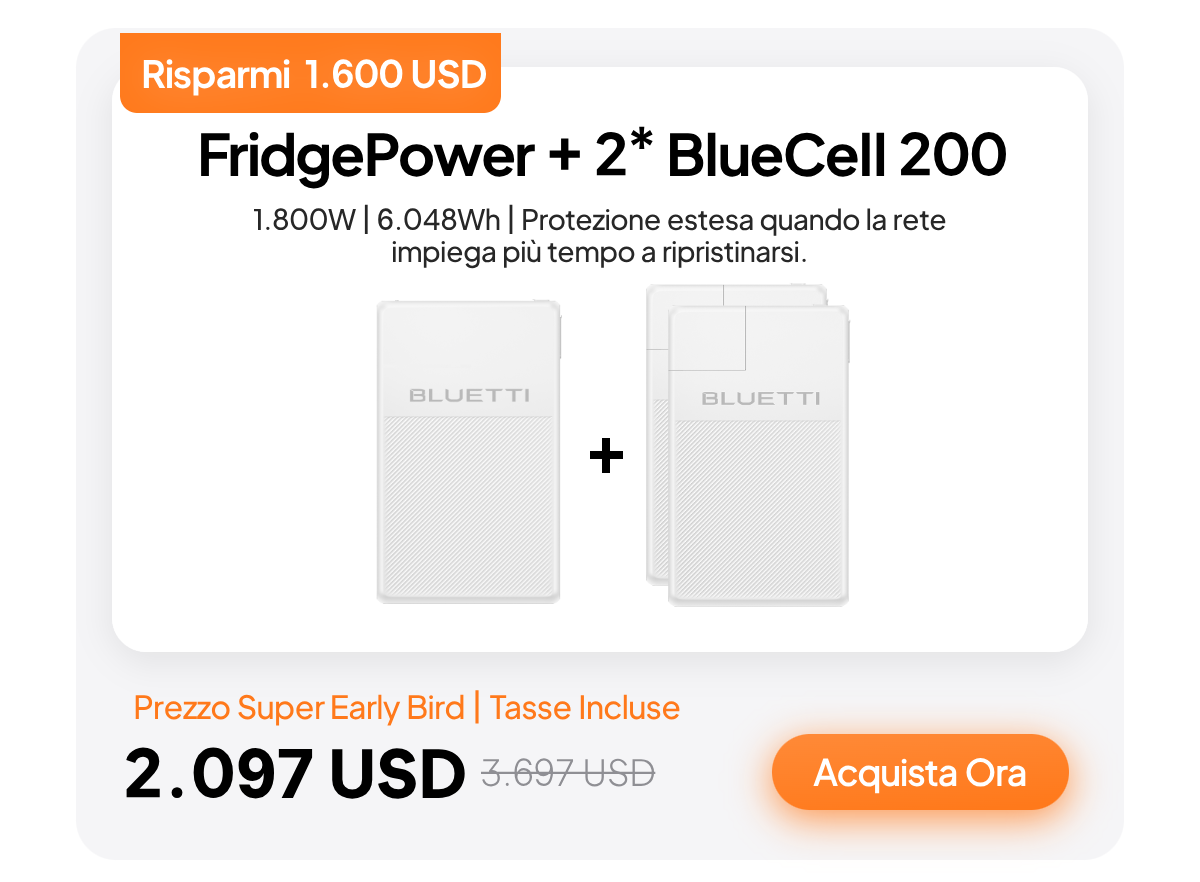Open the FridgePower + 2* BlueCell 200 title
1200x882 pixels.
pos(601,156)
